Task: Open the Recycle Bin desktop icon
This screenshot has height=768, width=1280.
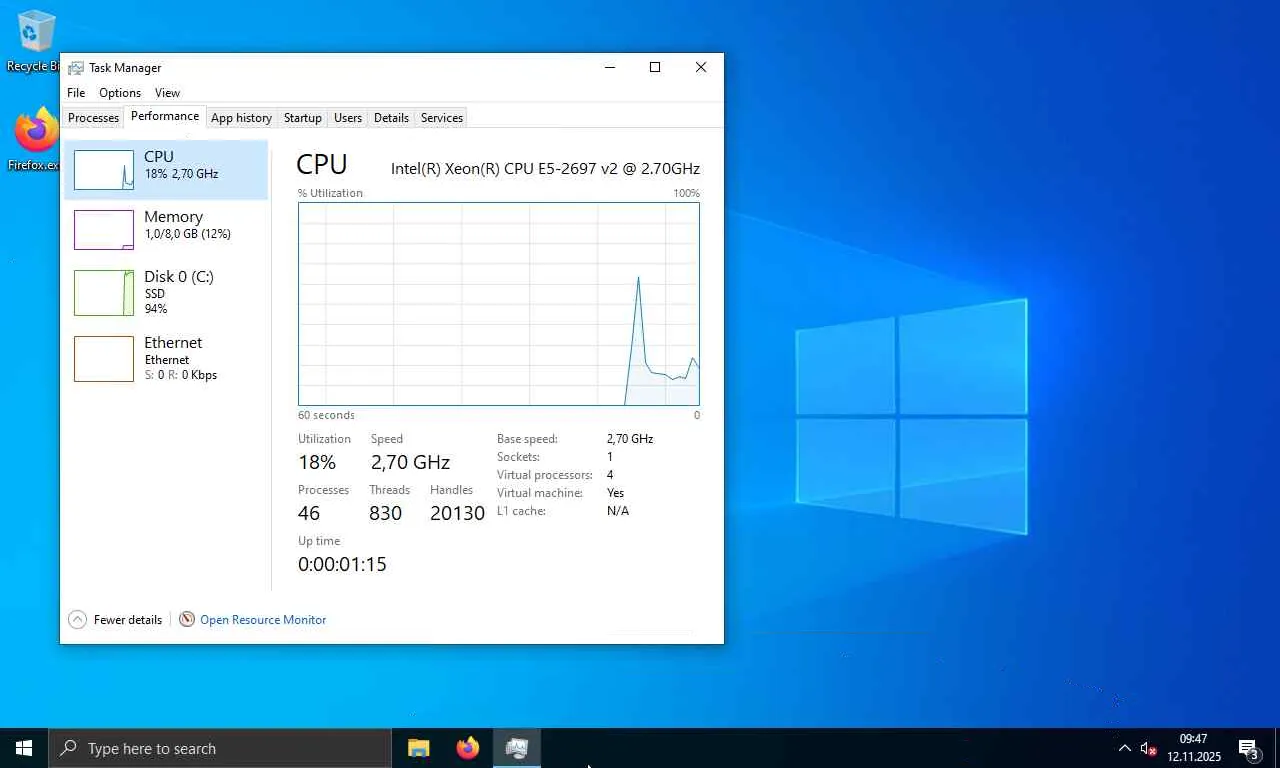Action: 35,41
